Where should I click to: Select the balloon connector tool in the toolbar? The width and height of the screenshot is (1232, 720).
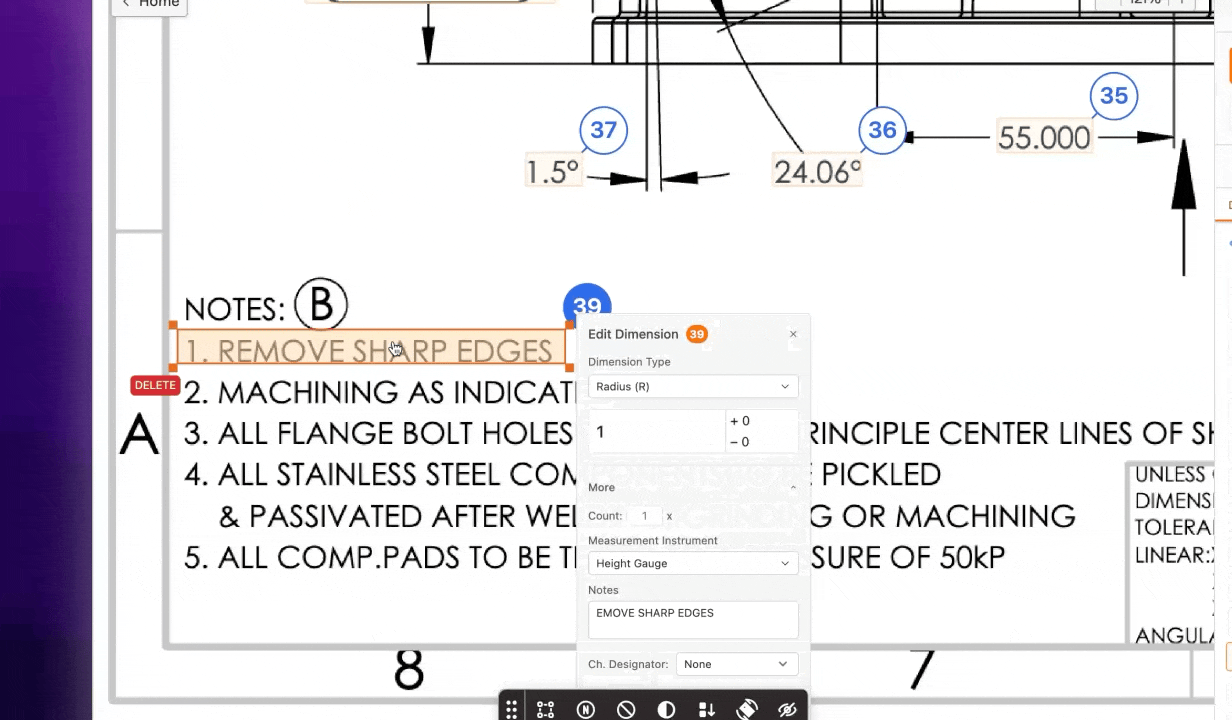click(x=546, y=708)
